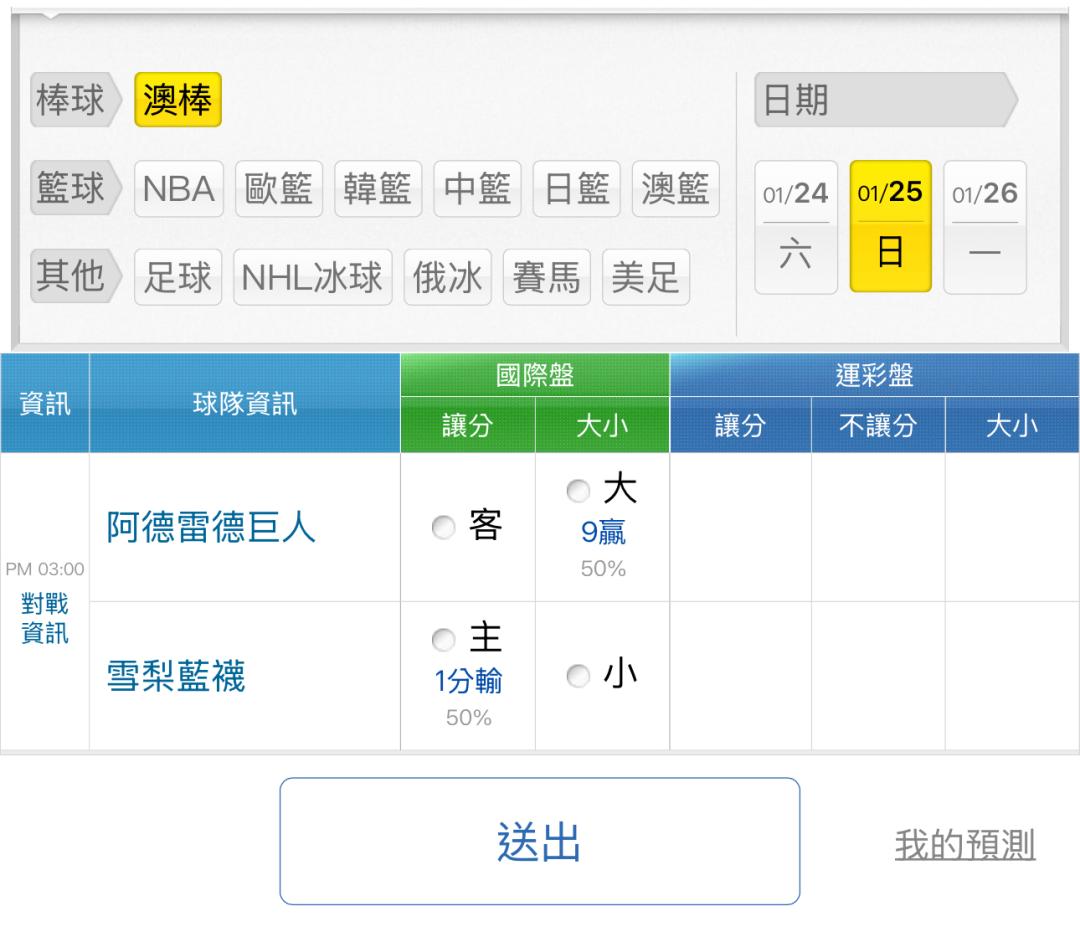
Task: Open 雪梨藍襪 team page
Action: [x=176, y=677]
